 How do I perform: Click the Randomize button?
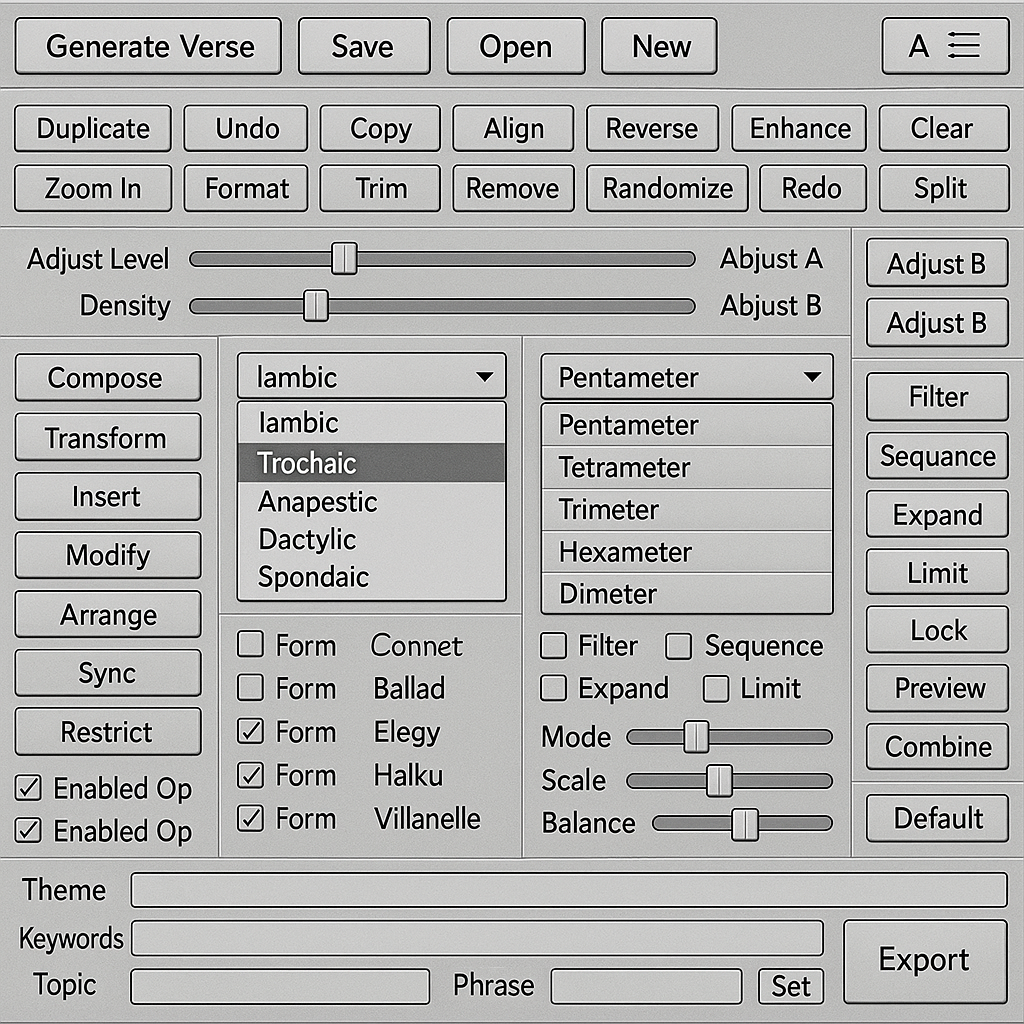pyautogui.click(x=667, y=189)
